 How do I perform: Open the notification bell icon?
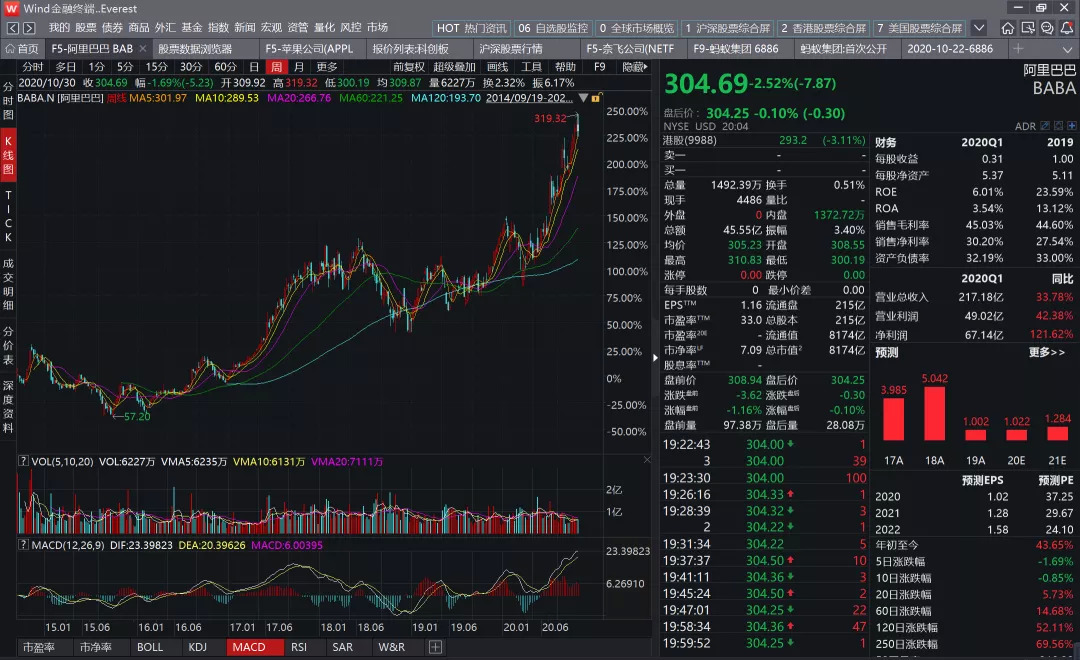tap(1066, 28)
